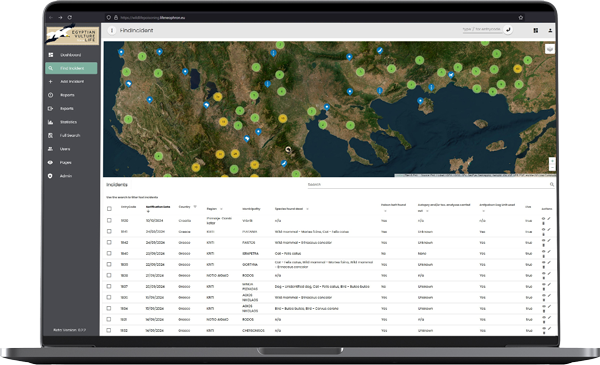Go to Reports in the sidebar
The height and width of the screenshot is (365, 600).
point(71,95)
